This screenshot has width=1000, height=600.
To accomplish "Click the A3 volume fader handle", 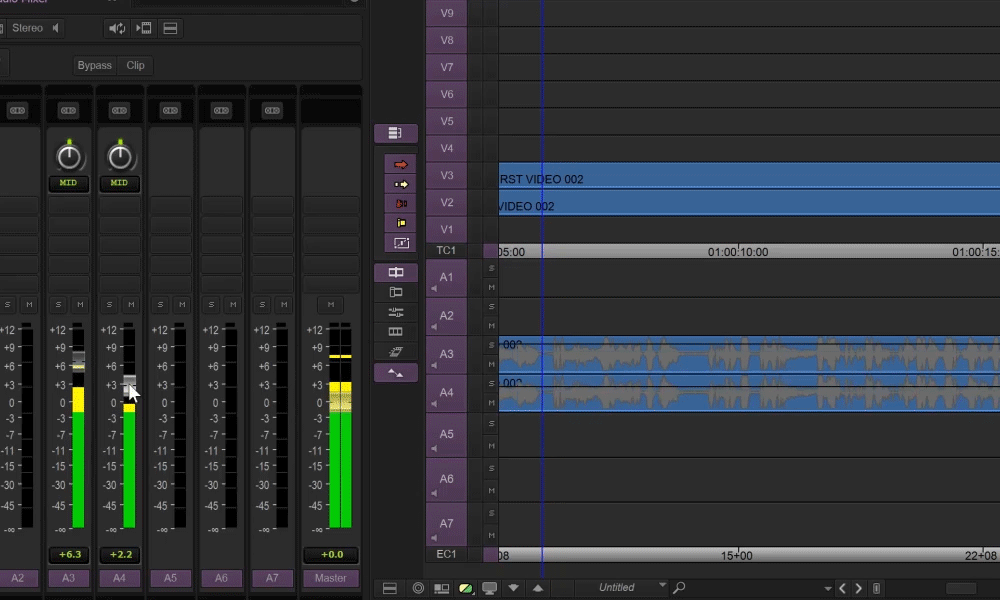I will click(x=78, y=361).
